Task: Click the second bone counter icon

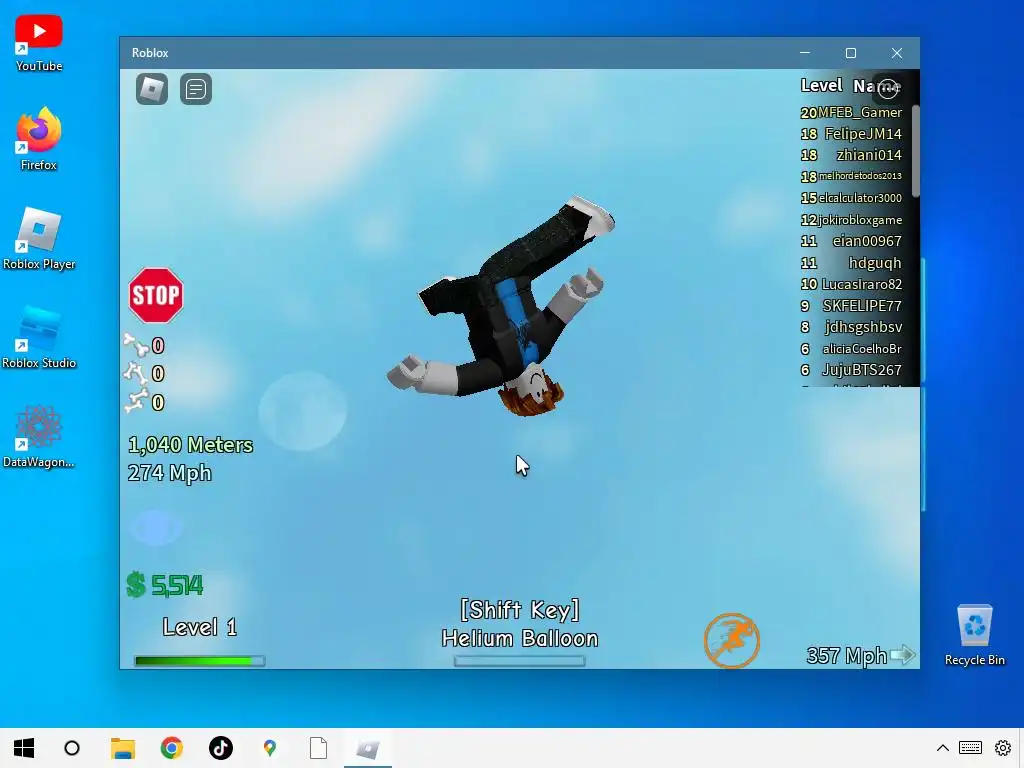Action: click(135, 373)
